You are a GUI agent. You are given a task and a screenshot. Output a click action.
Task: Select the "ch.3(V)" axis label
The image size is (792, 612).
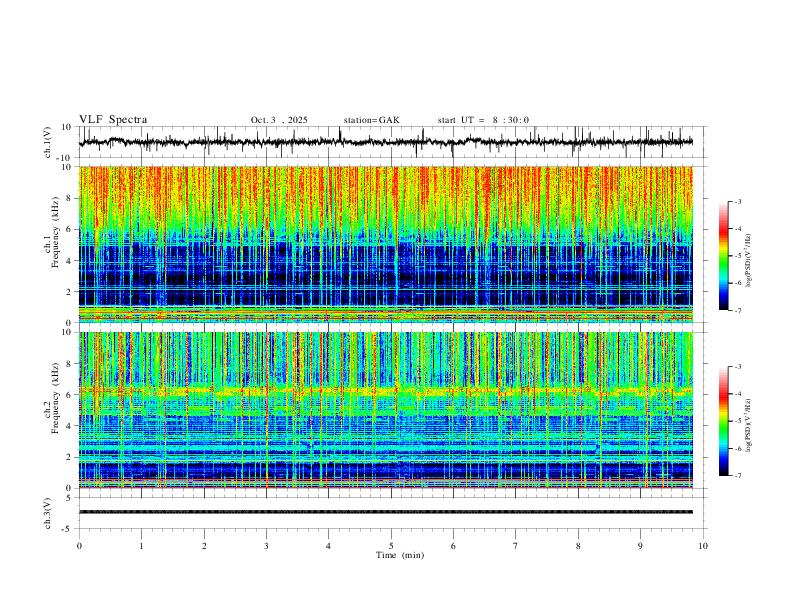coord(49,513)
